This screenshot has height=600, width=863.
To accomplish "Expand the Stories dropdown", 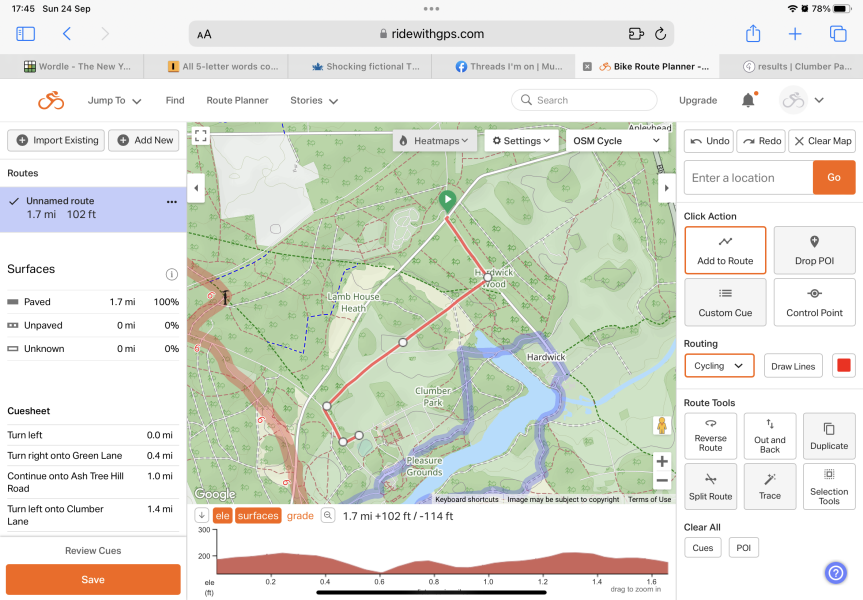I will (314, 101).
